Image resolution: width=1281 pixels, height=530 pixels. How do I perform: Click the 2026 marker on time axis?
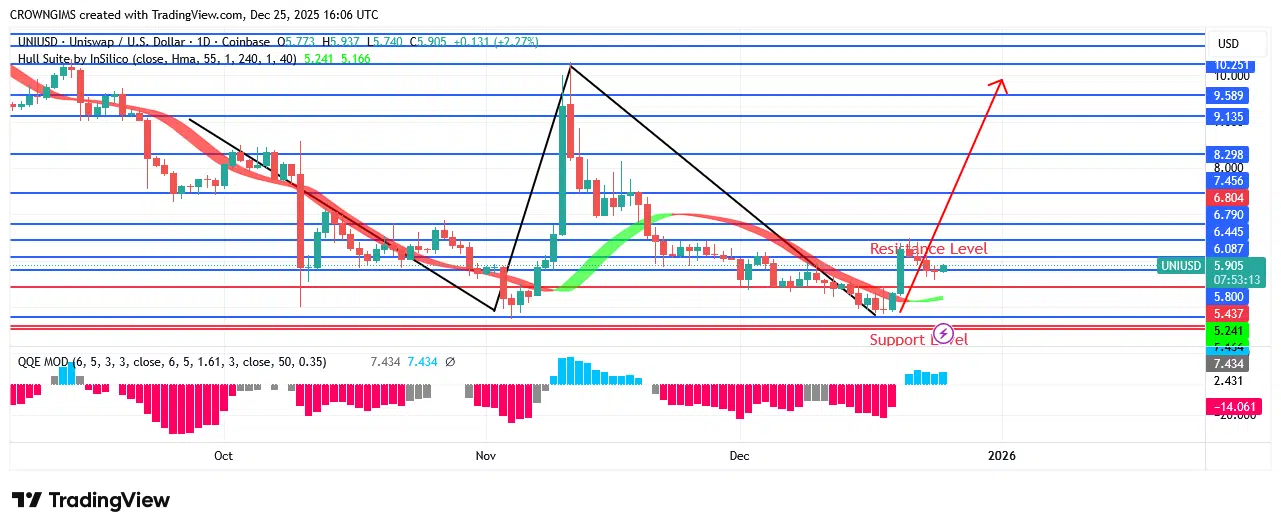tap(1001, 455)
